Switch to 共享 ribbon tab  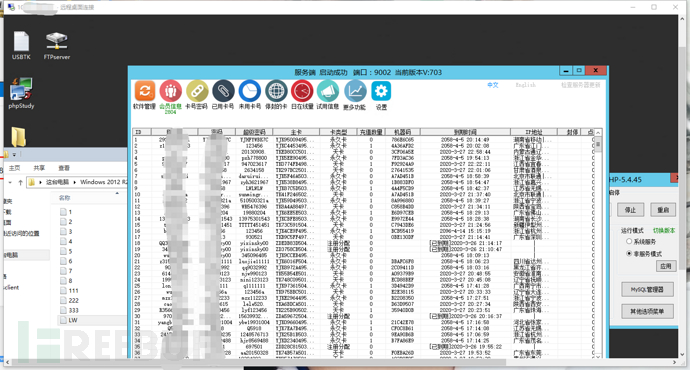pyautogui.click(x=39, y=168)
